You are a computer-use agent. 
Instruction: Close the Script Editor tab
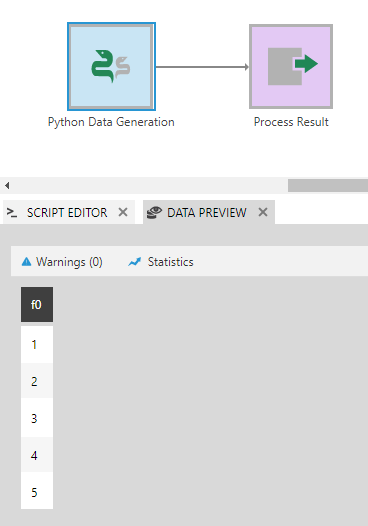(123, 212)
